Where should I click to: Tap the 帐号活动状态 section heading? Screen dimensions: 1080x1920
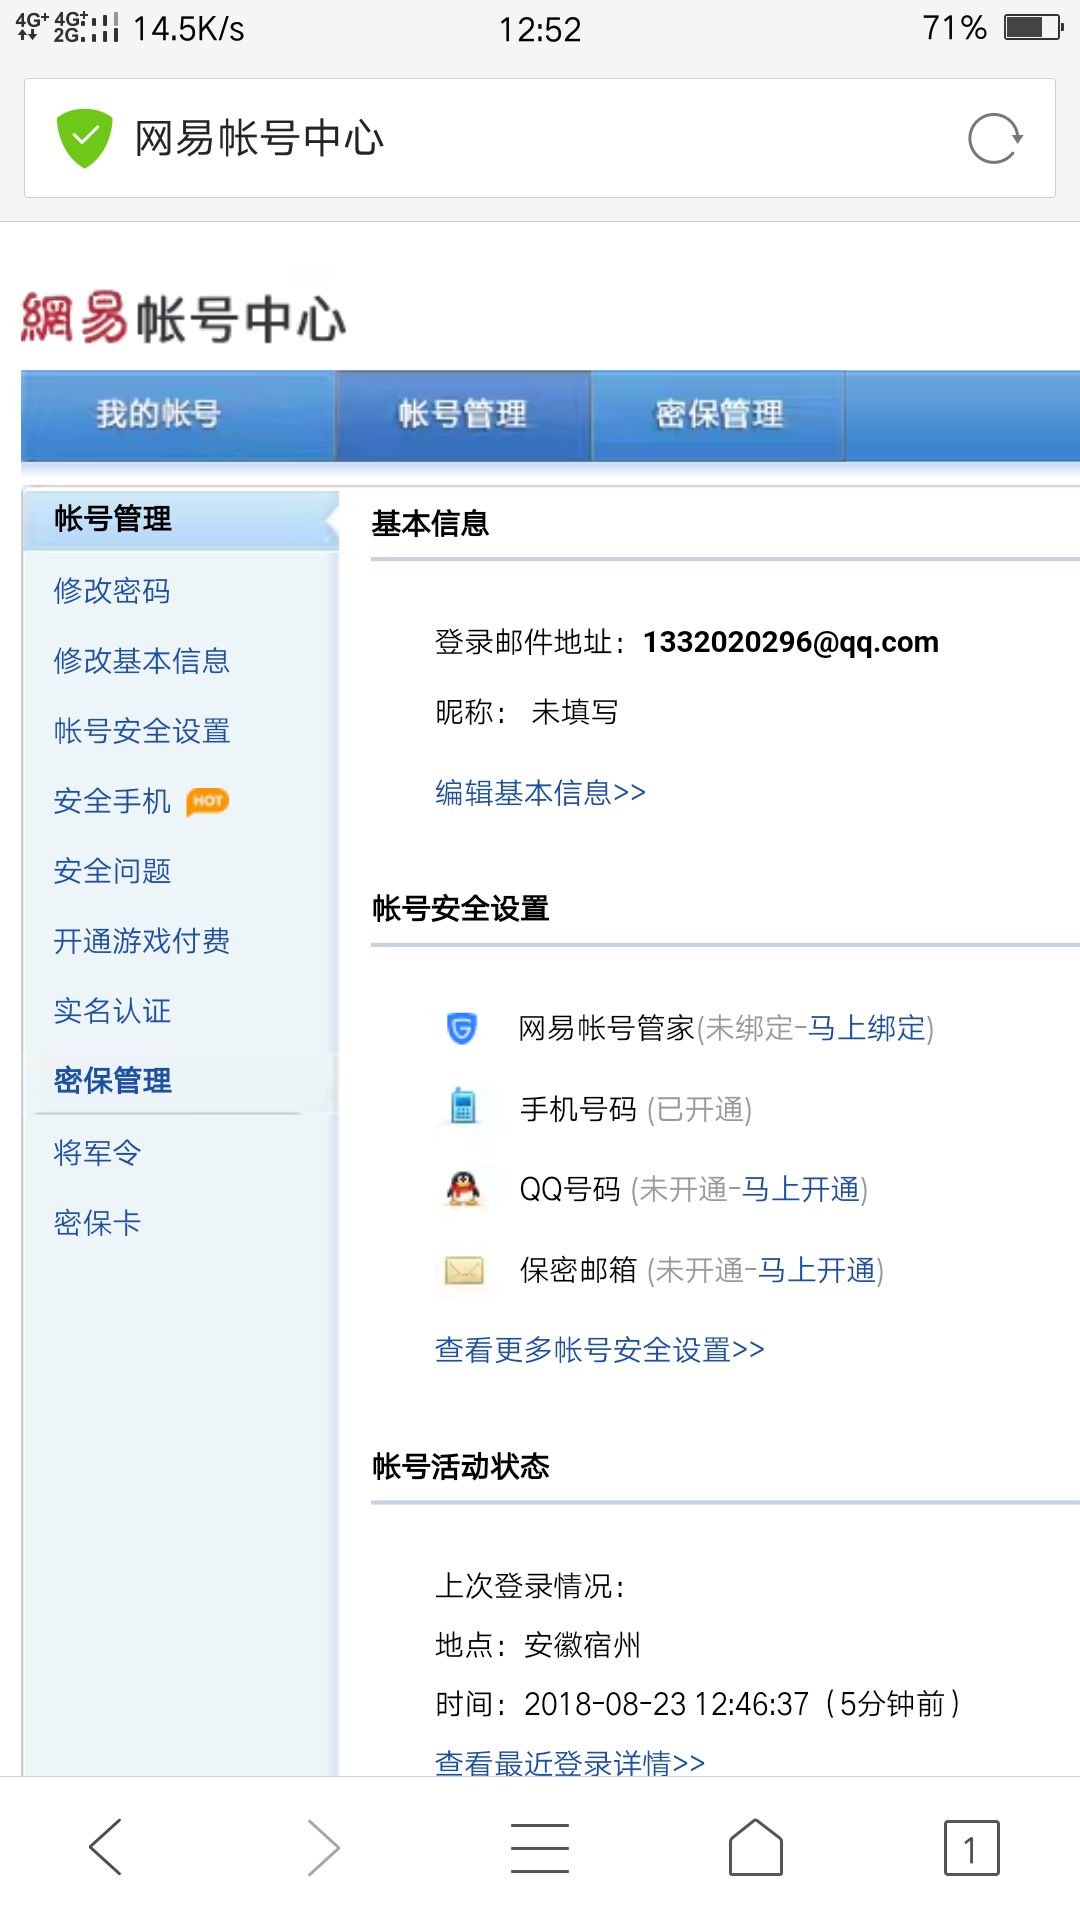460,1466
